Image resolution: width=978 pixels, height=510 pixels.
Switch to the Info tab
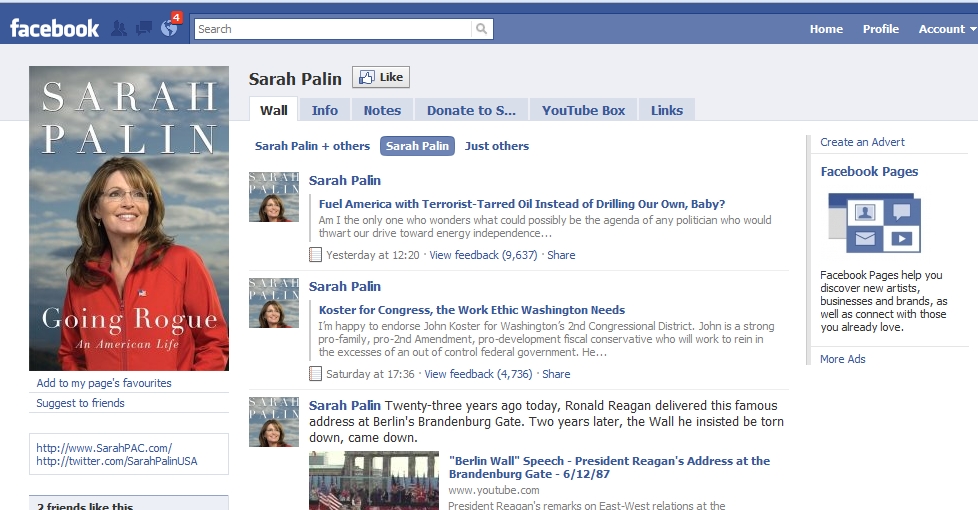(x=325, y=110)
